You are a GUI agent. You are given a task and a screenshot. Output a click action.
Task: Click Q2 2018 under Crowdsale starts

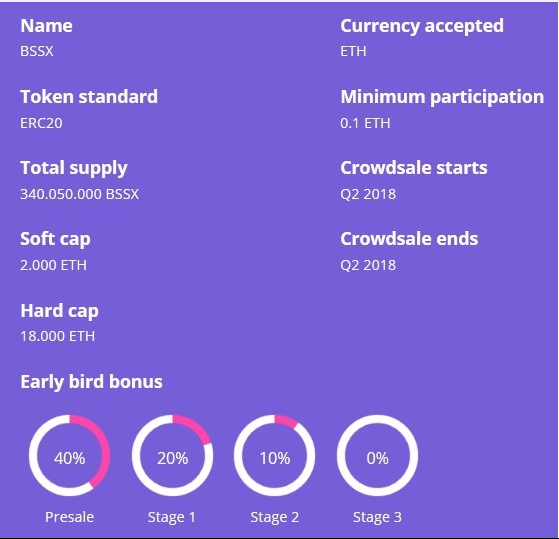[x=368, y=194]
